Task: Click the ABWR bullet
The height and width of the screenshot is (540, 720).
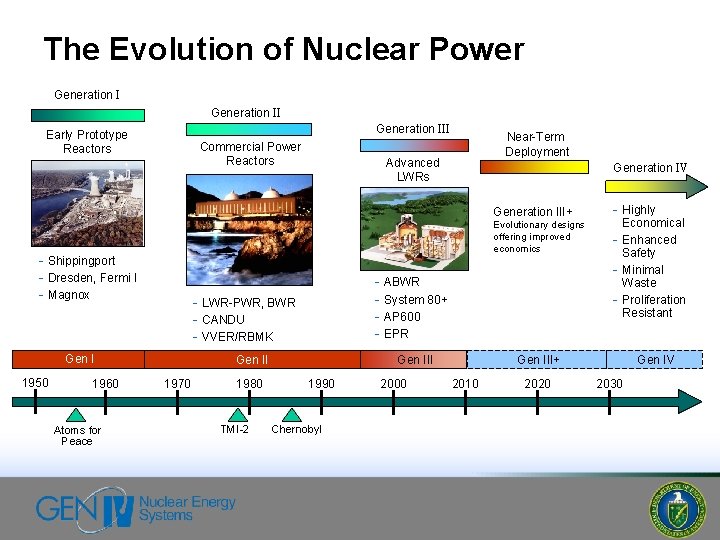Action: [397, 281]
